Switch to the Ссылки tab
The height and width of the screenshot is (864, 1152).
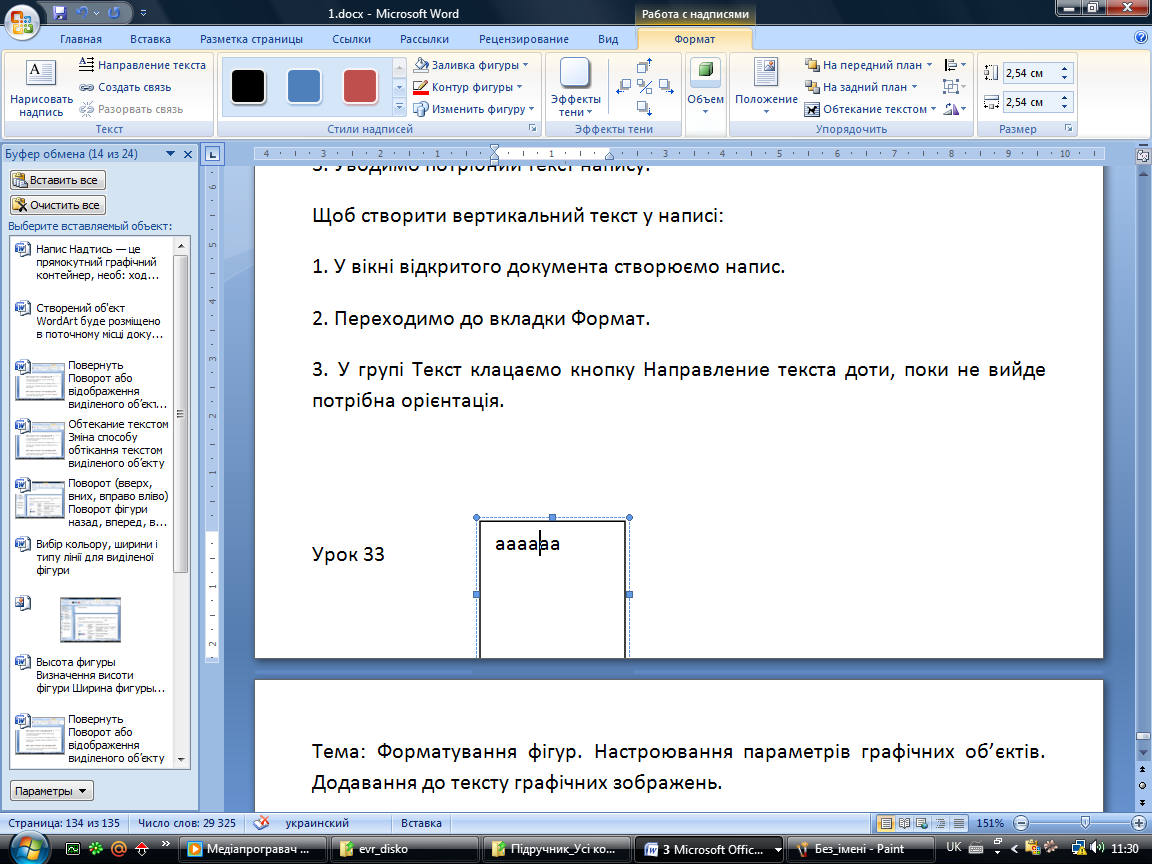(x=351, y=39)
